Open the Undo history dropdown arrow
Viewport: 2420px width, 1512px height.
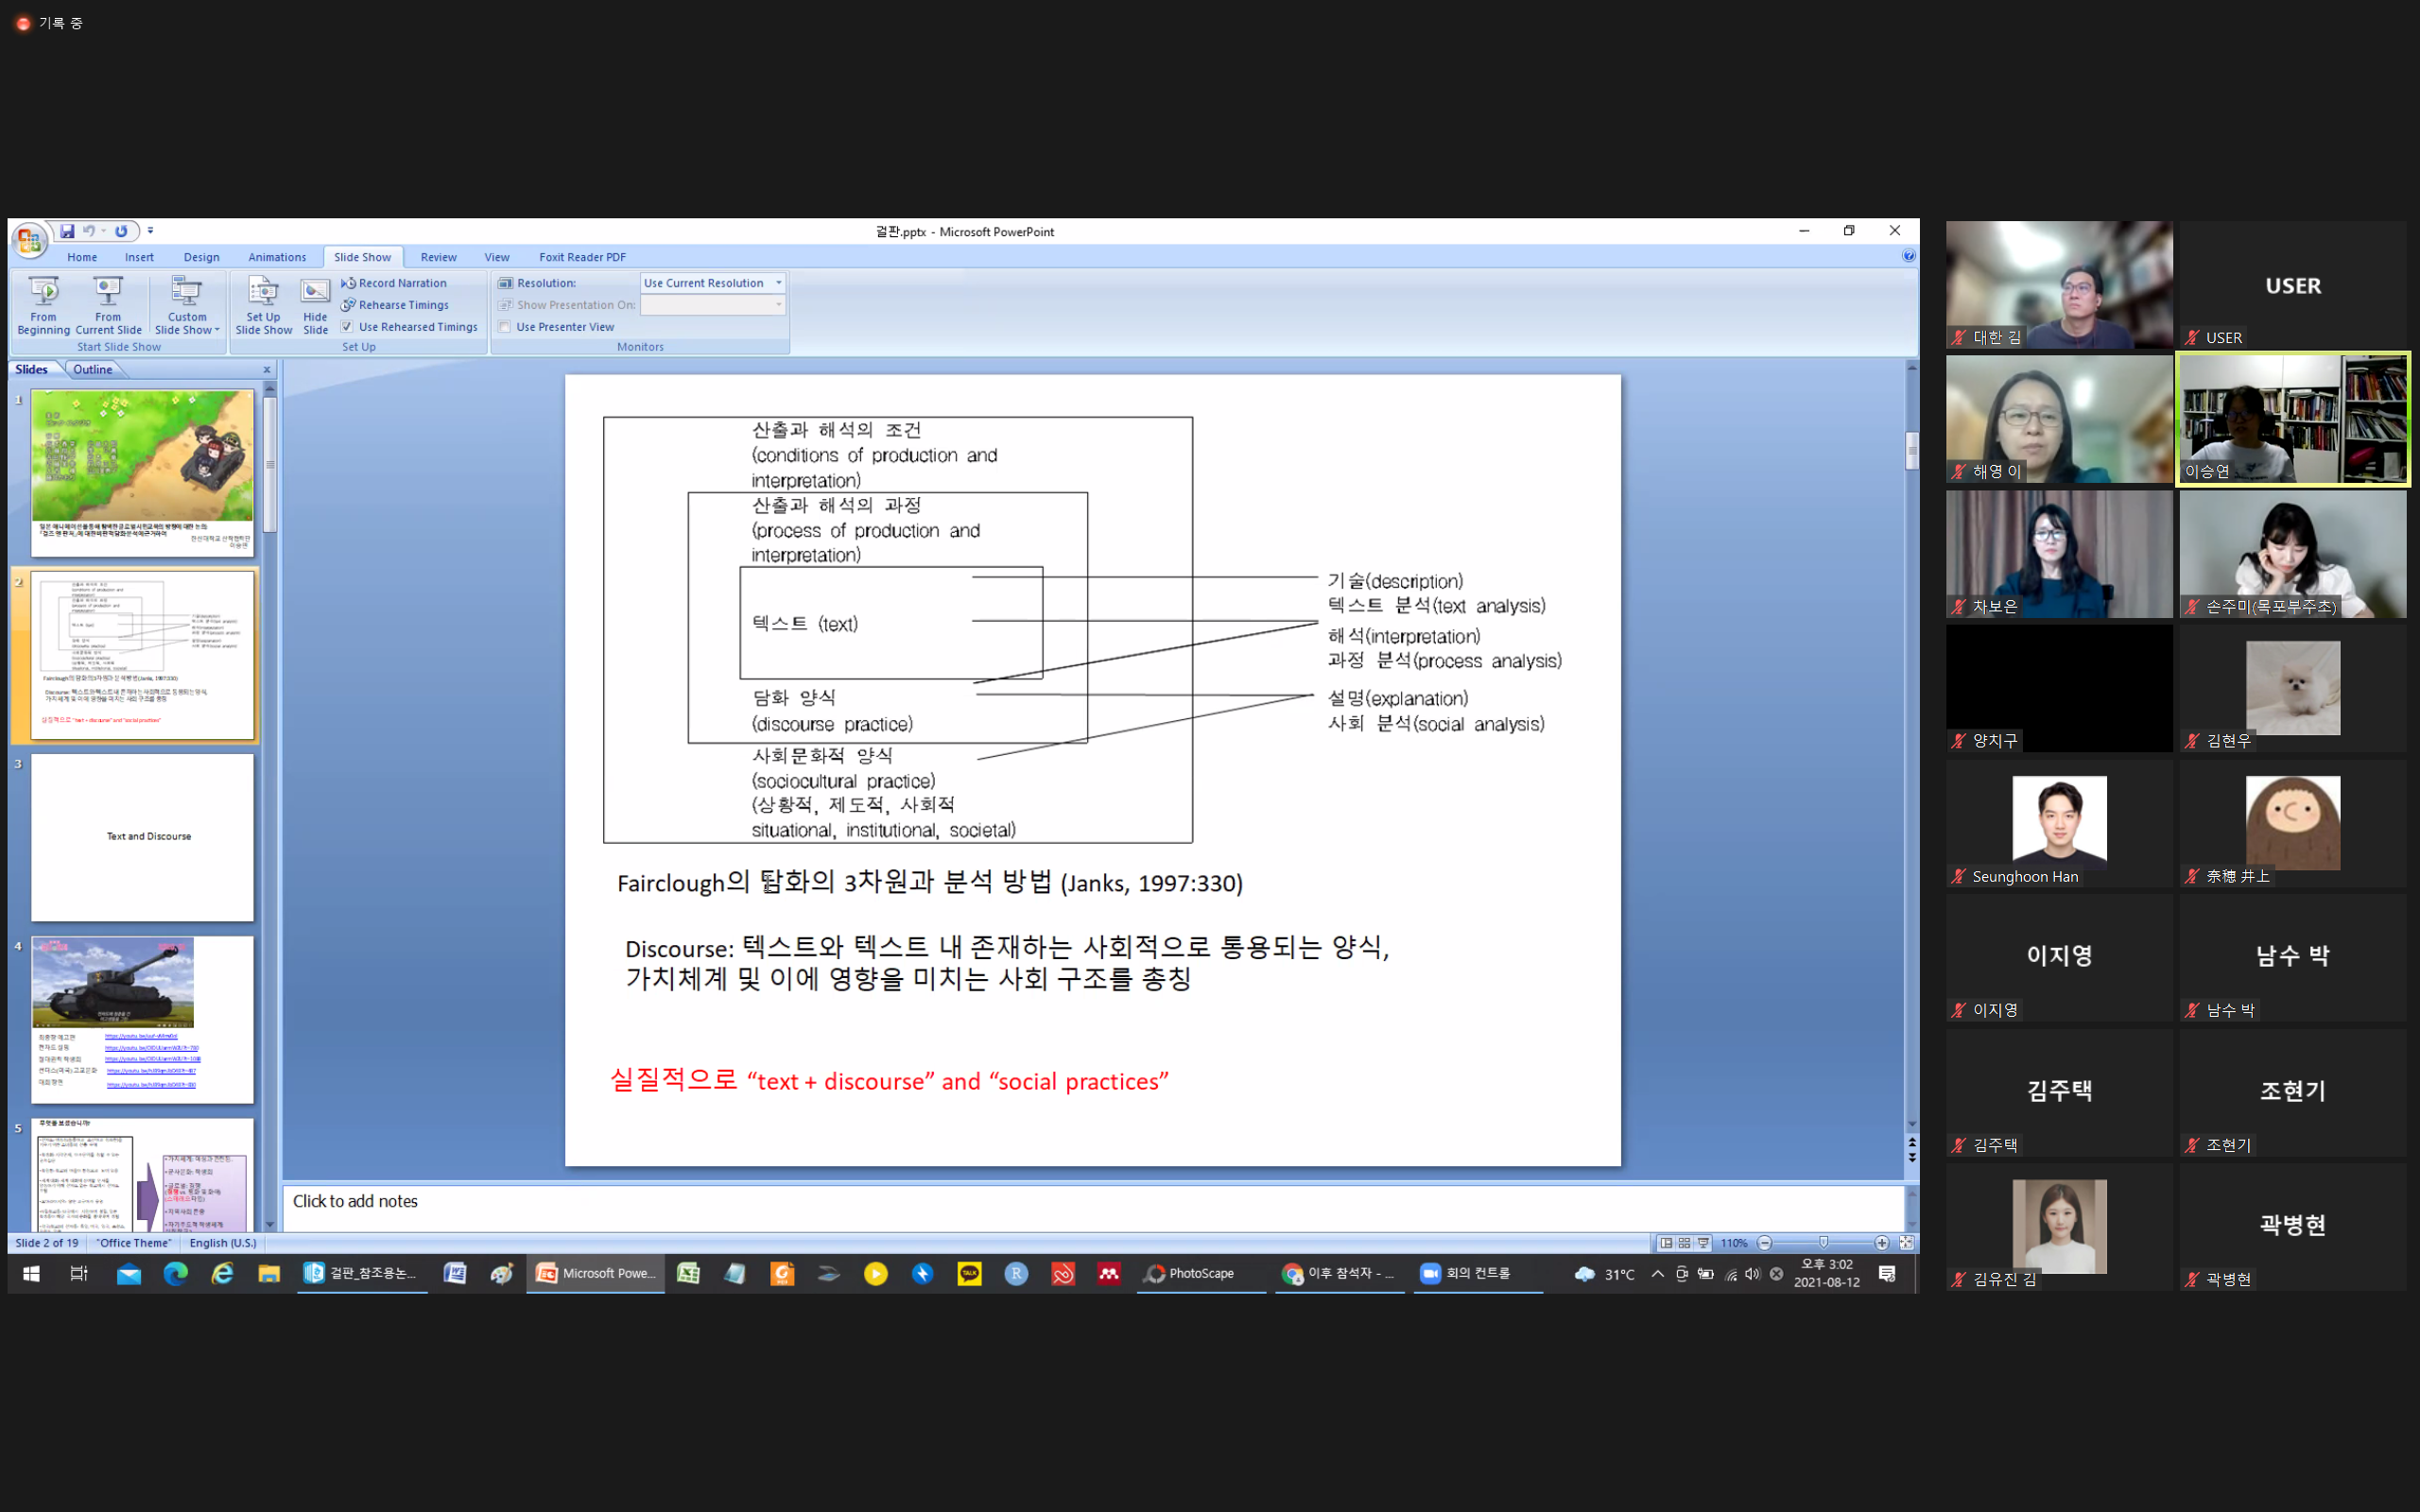pos(103,231)
